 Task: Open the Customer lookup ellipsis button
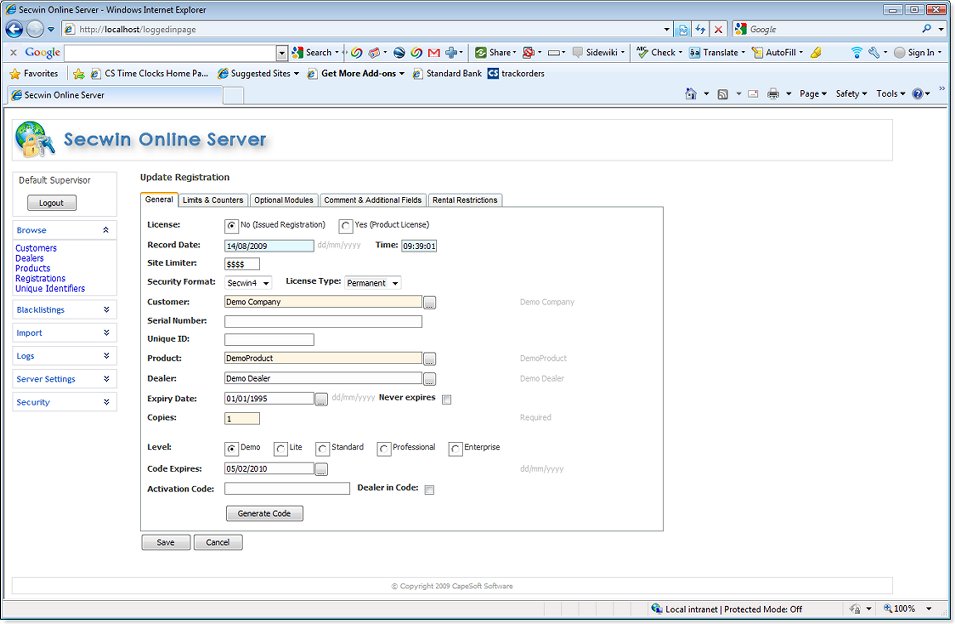[430, 302]
